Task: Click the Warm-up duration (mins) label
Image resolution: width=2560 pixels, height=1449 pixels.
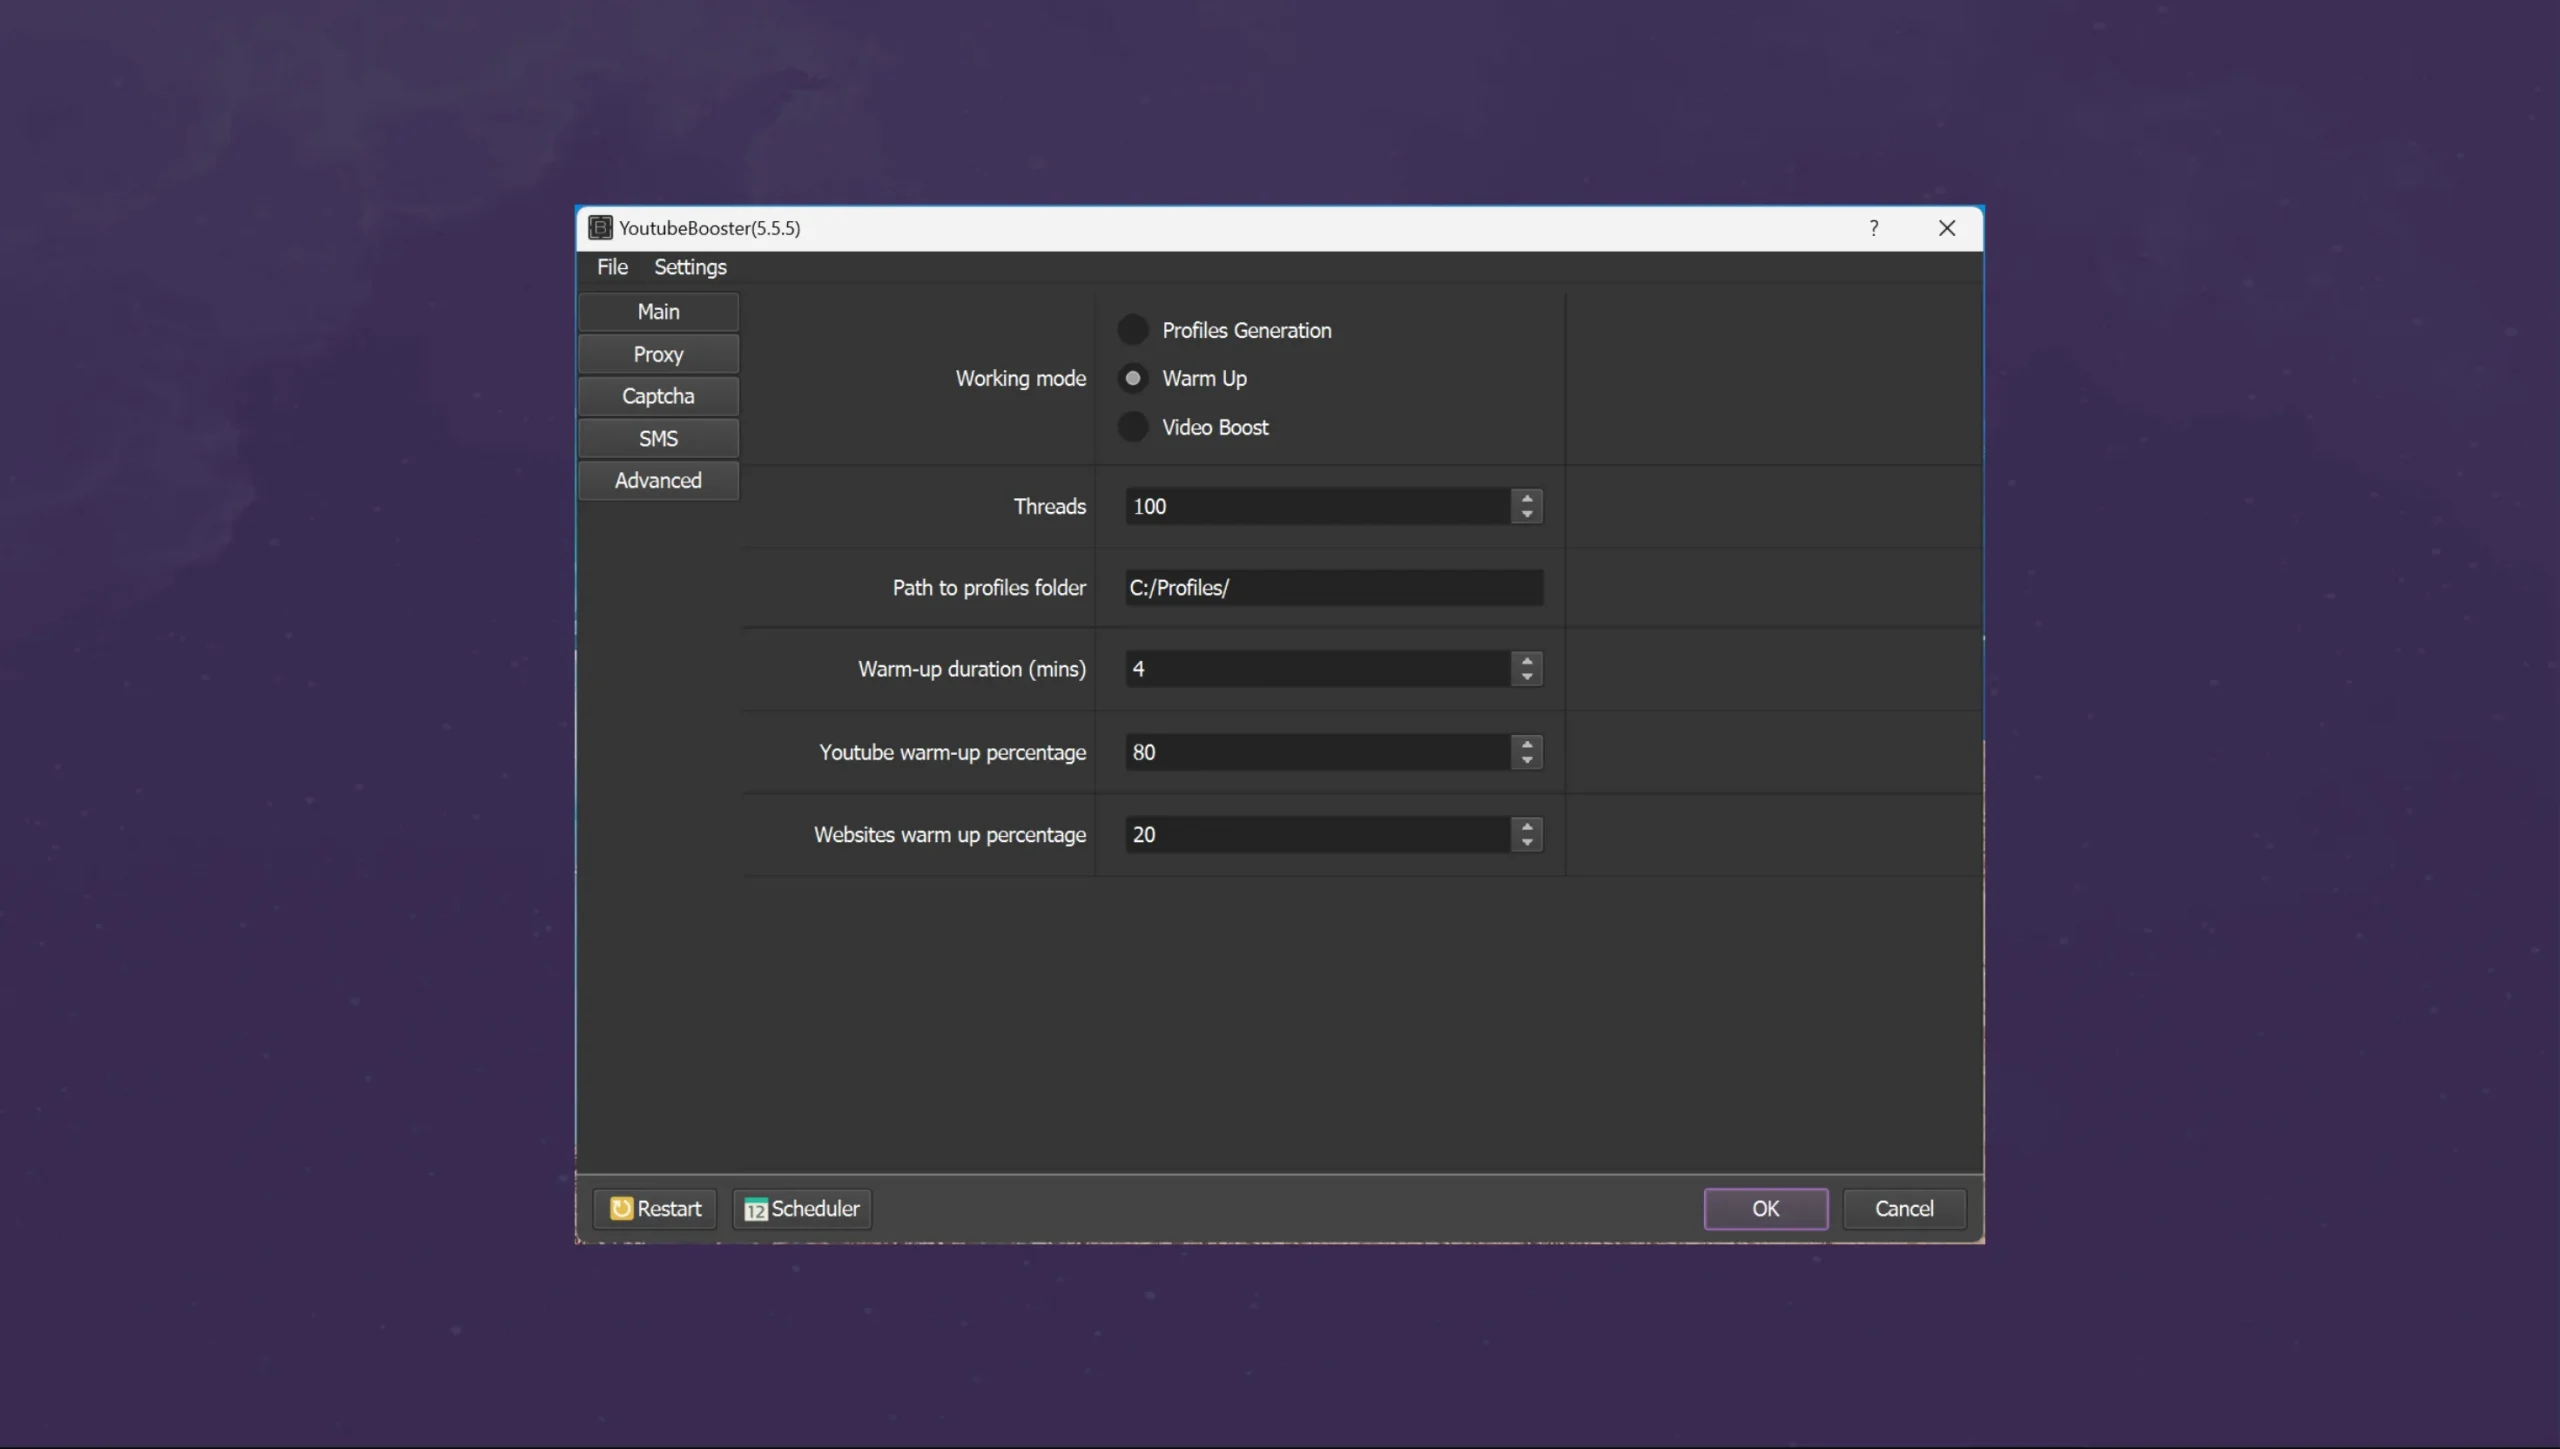Action: click(971, 669)
